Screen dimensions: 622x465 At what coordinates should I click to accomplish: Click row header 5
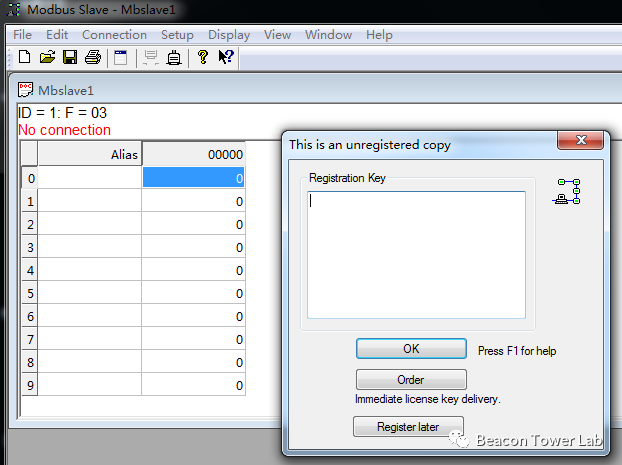30,292
